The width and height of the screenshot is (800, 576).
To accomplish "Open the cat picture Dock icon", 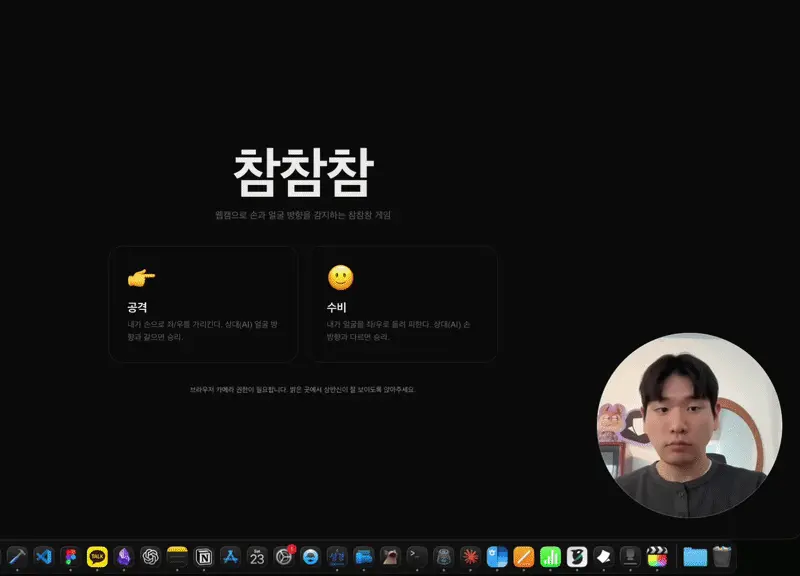I will pyautogui.click(x=390, y=557).
